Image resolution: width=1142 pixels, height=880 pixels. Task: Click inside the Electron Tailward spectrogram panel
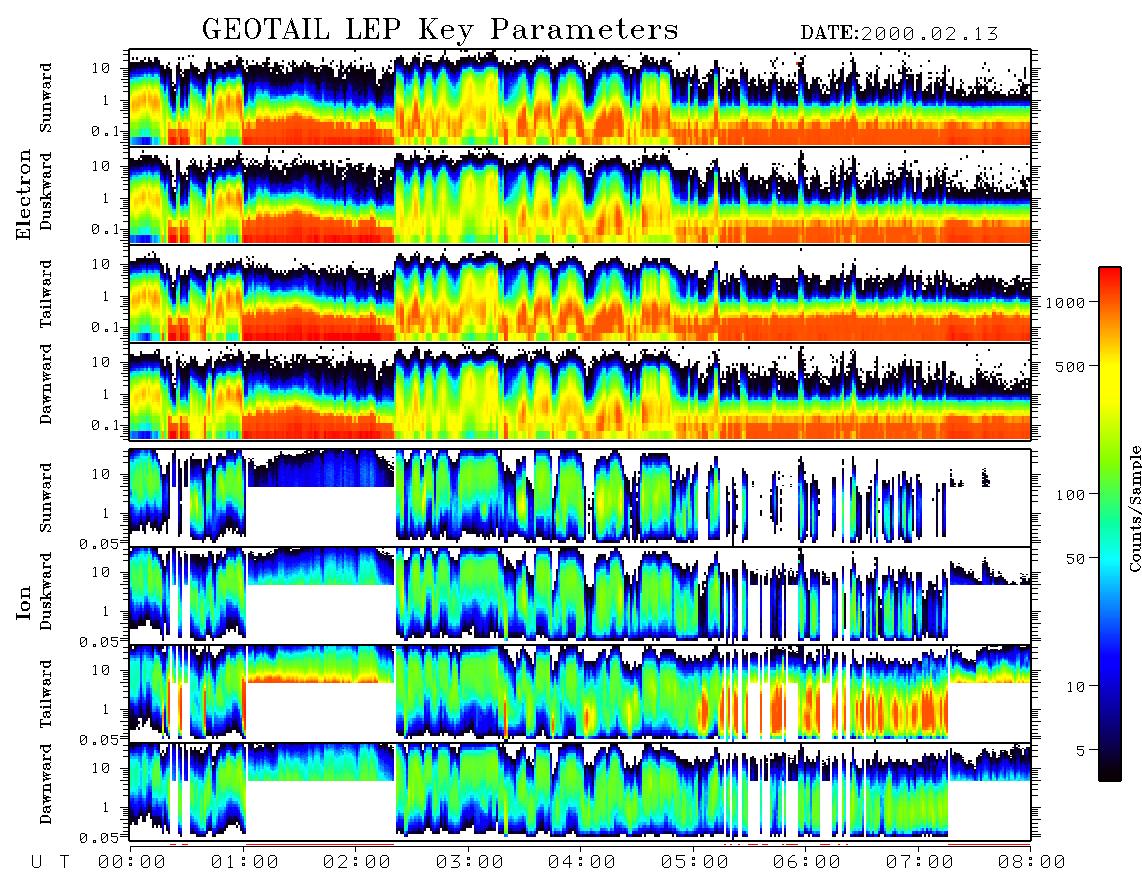[580, 294]
